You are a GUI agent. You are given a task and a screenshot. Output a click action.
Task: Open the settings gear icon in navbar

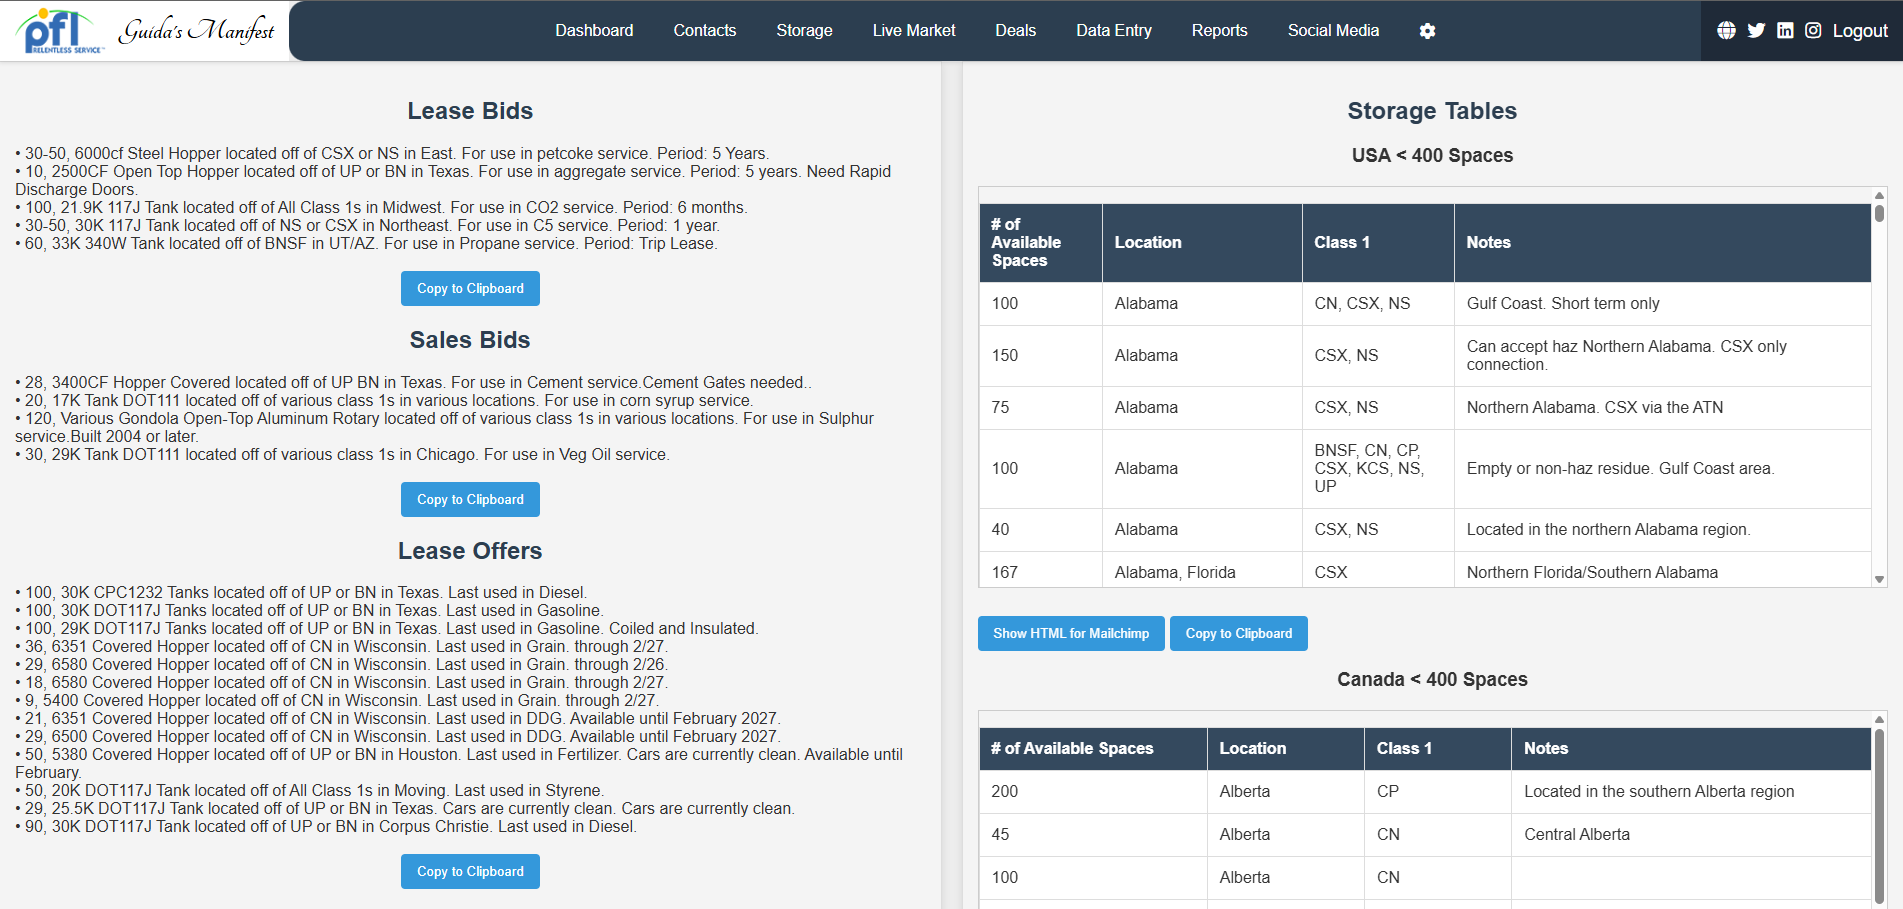coord(1427,31)
